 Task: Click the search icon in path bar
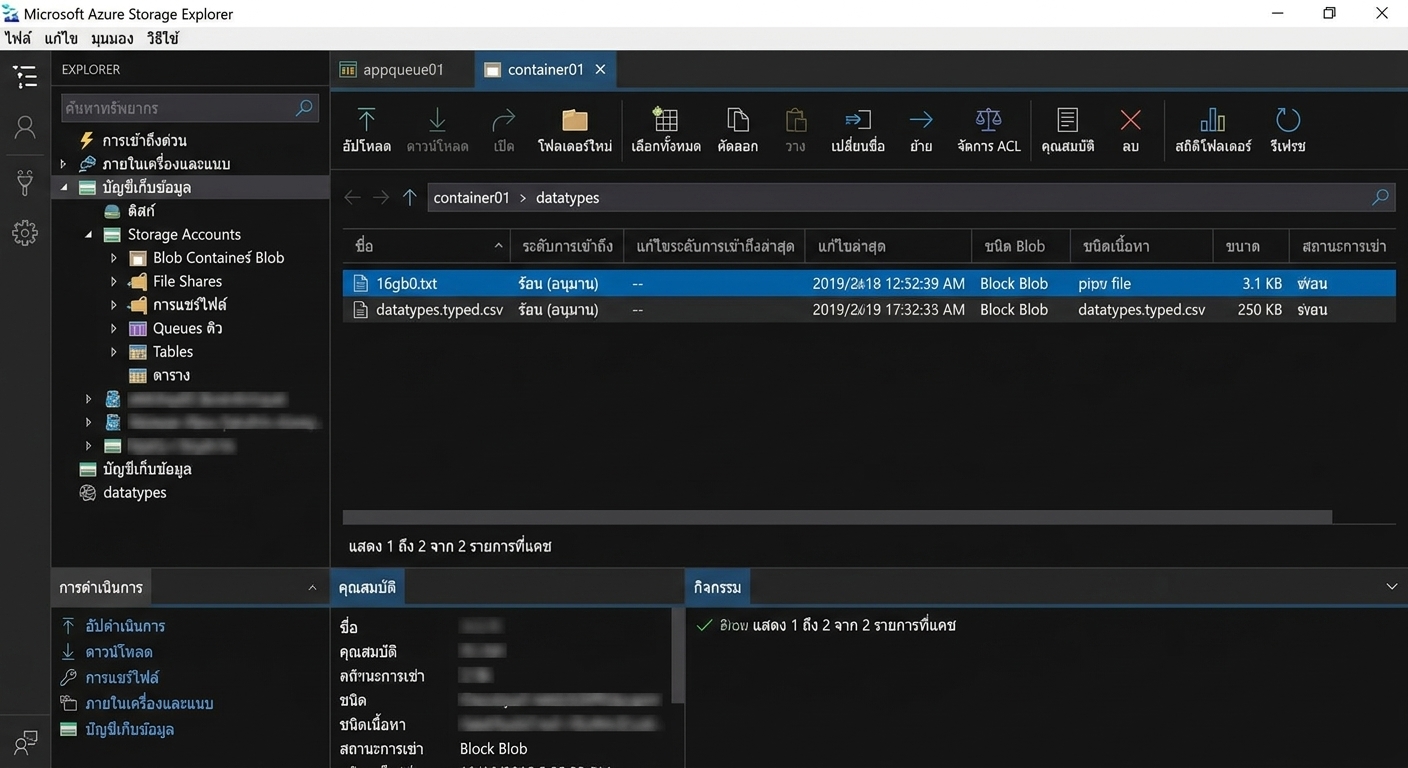[x=1380, y=197]
